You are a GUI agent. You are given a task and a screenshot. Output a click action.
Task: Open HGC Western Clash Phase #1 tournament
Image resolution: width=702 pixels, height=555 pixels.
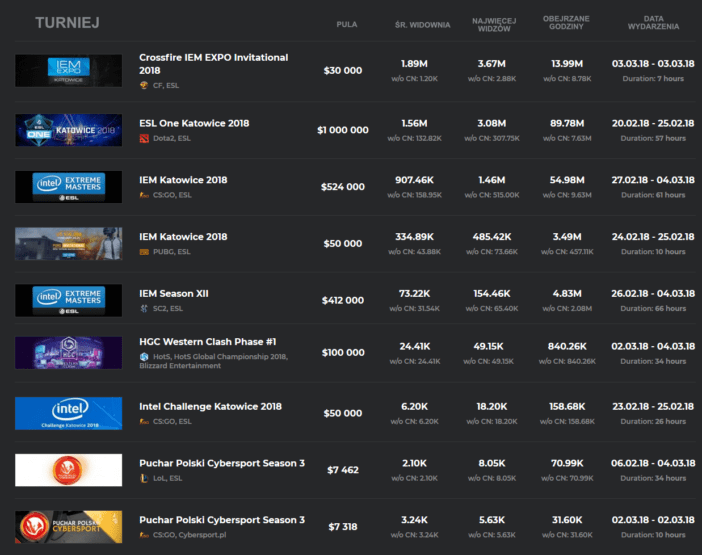click(208, 342)
